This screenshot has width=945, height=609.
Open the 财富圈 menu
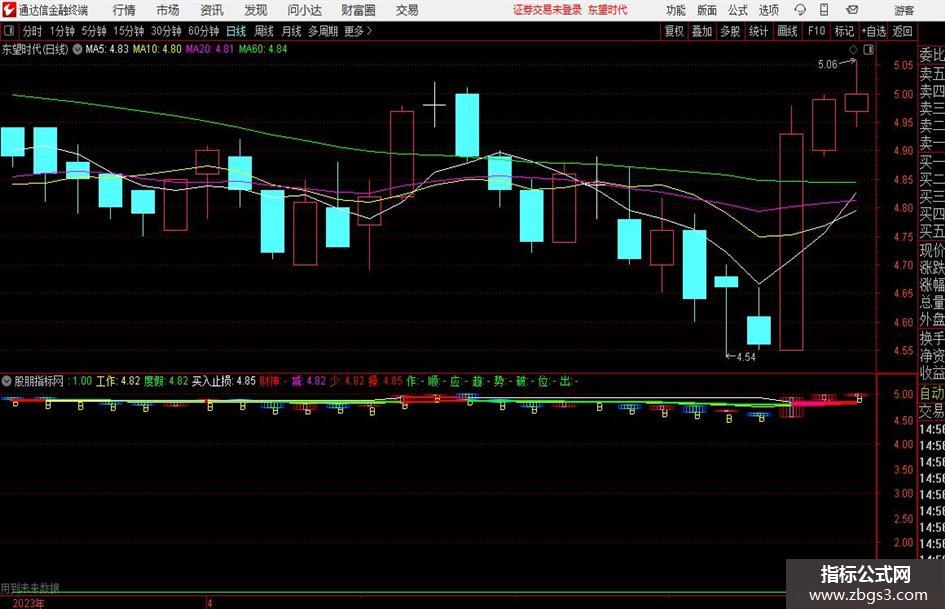[x=358, y=10]
